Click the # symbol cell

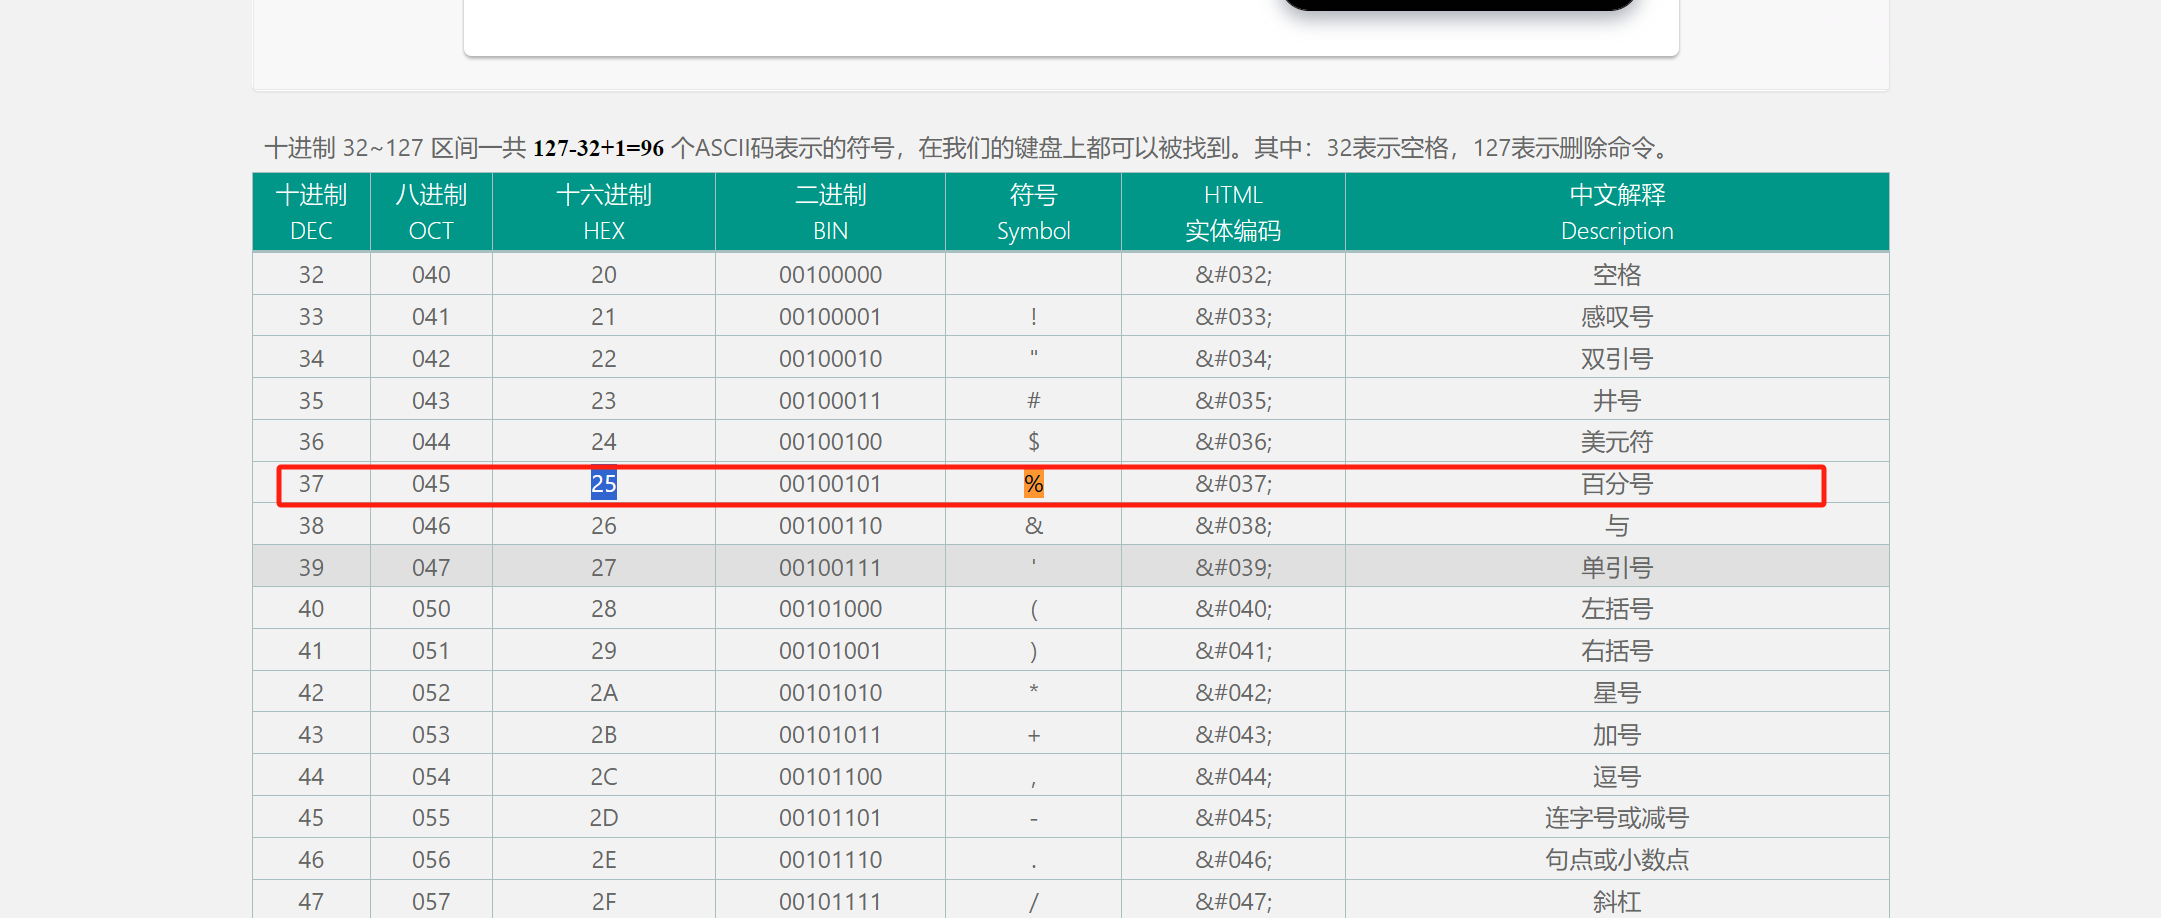point(1033,400)
